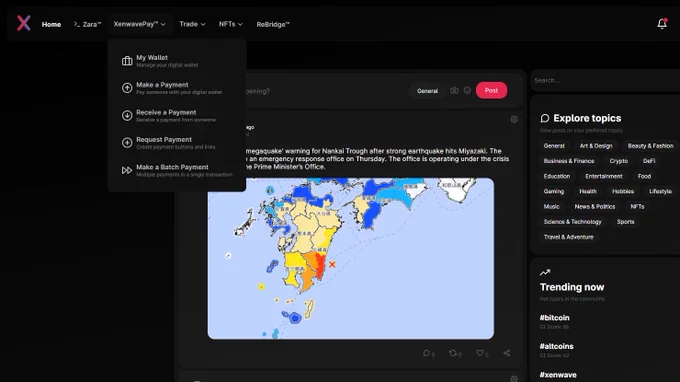Select Request Payment menu entry

coord(177,143)
